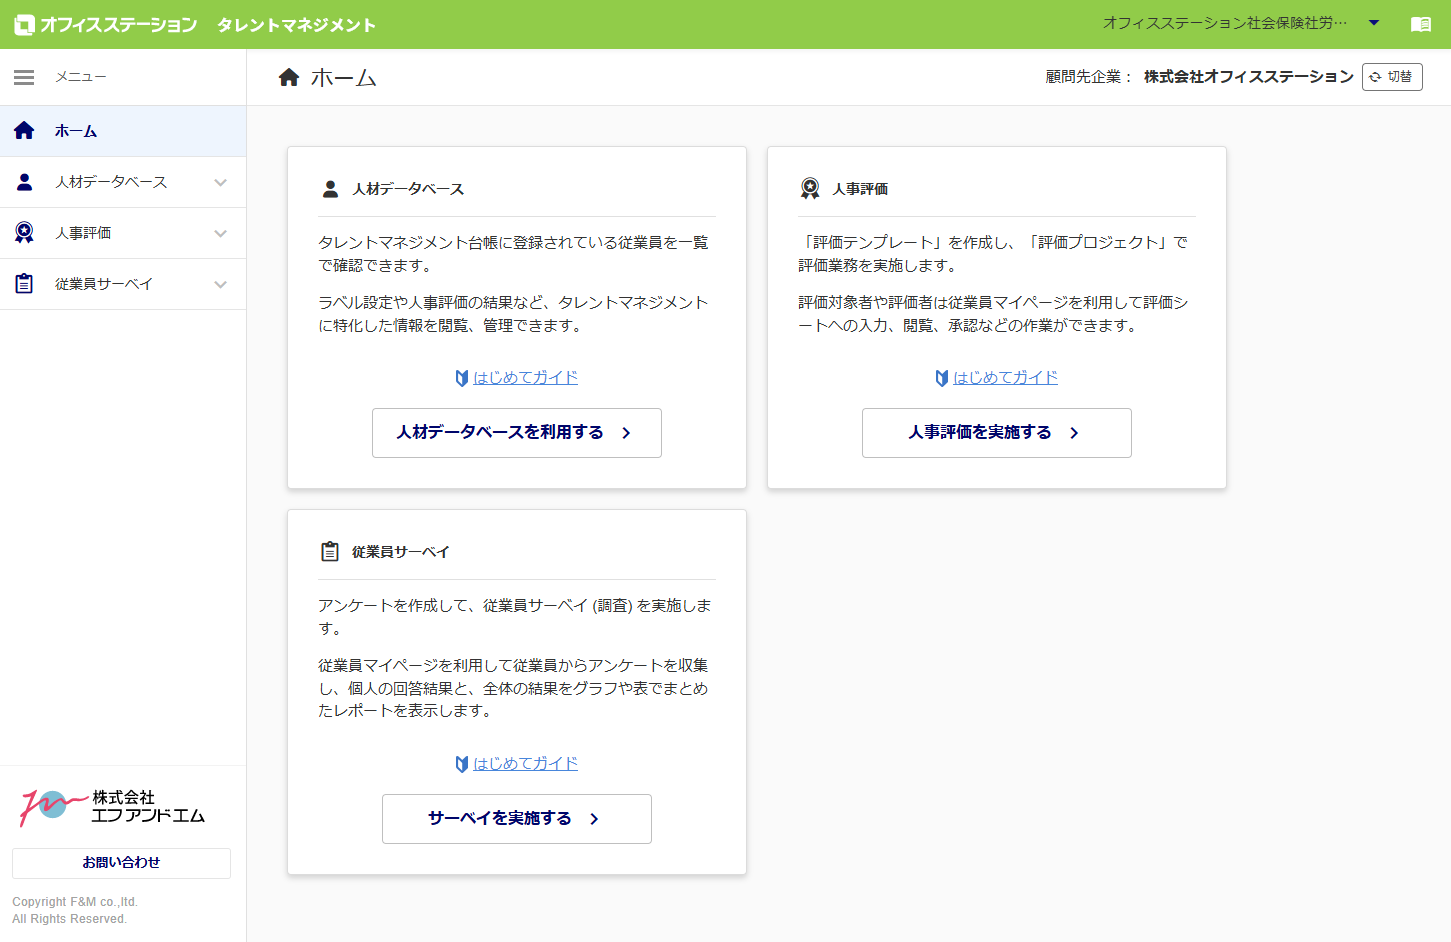Click サーベイを実施する button
Screen dimensions: 1451x942
click(x=517, y=819)
